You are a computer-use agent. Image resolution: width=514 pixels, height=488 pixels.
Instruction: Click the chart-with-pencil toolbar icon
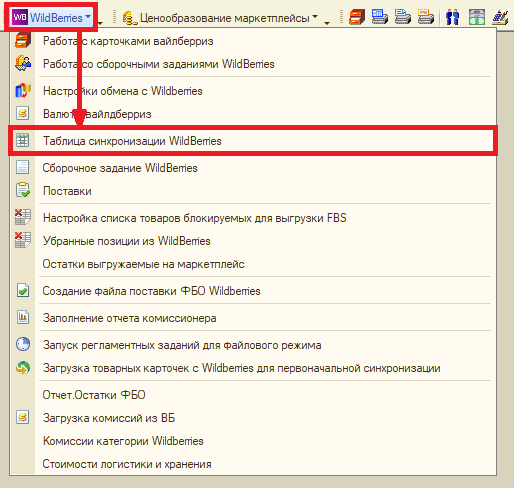tap(500, 17)
